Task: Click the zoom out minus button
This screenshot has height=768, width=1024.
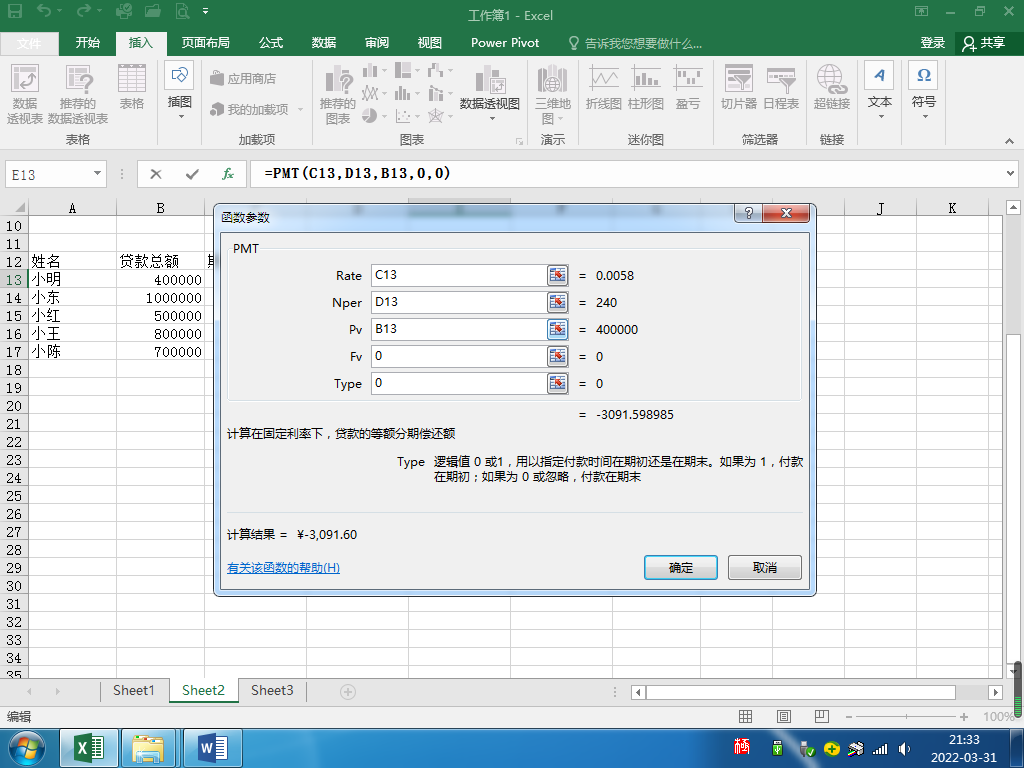Action: click(x=848, y=716)
